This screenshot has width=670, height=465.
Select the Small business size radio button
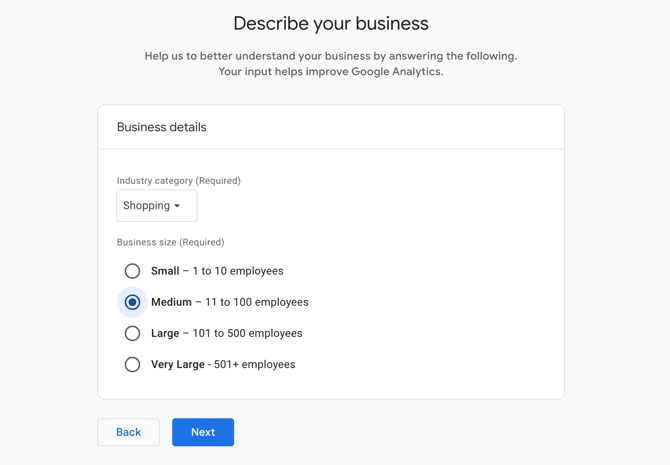pos(132,271)
